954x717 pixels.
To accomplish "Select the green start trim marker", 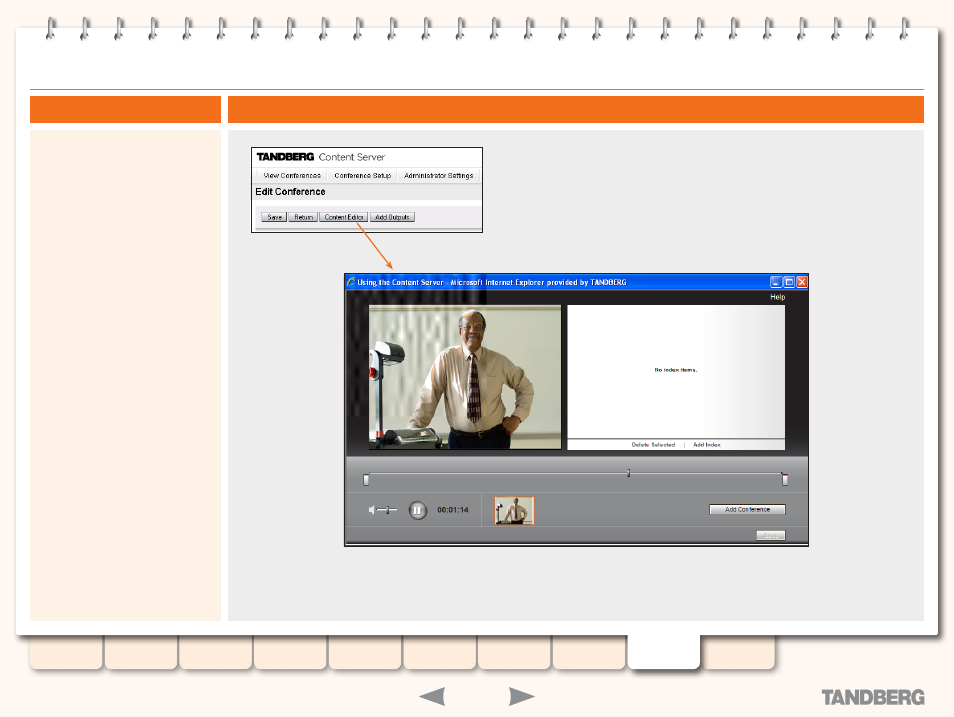I will tap(366, 480).
